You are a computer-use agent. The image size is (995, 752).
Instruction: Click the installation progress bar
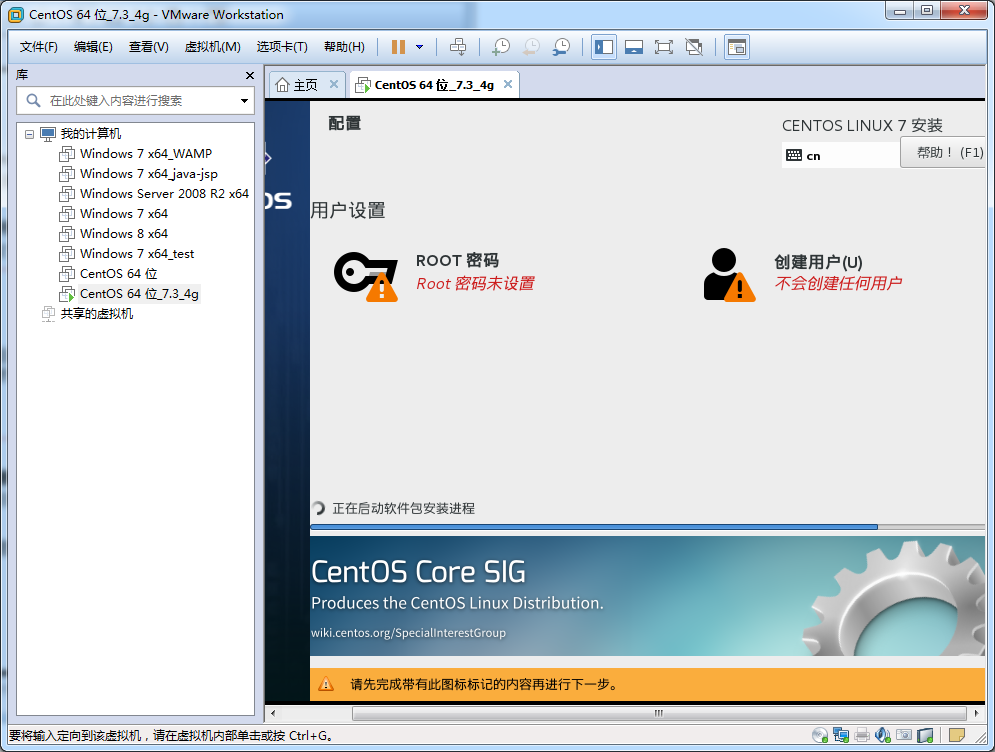[647, 527]
